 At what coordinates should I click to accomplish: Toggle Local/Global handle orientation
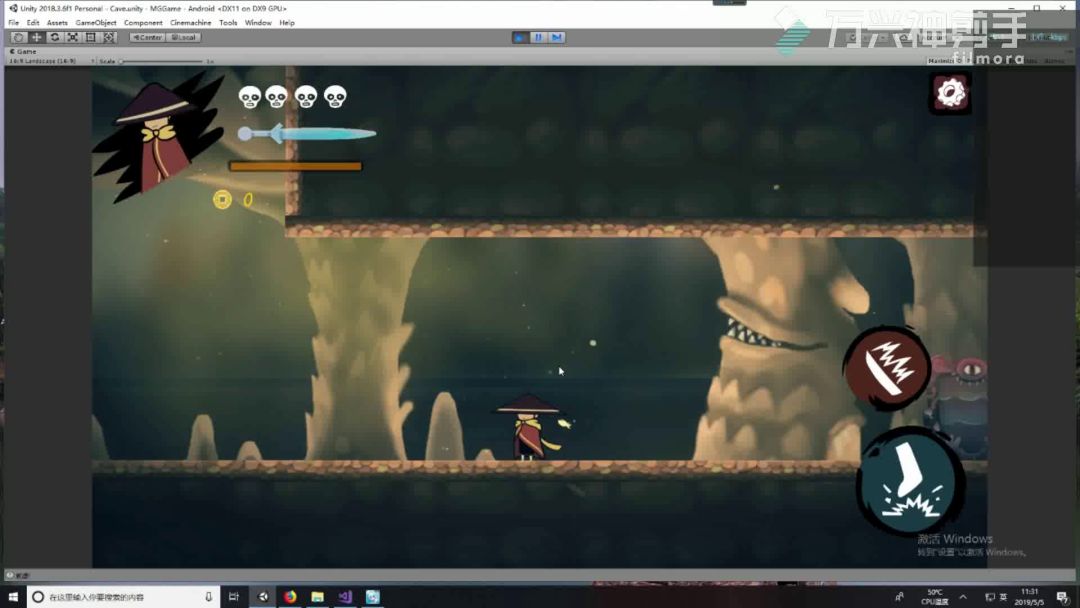[x=183, y=37]
